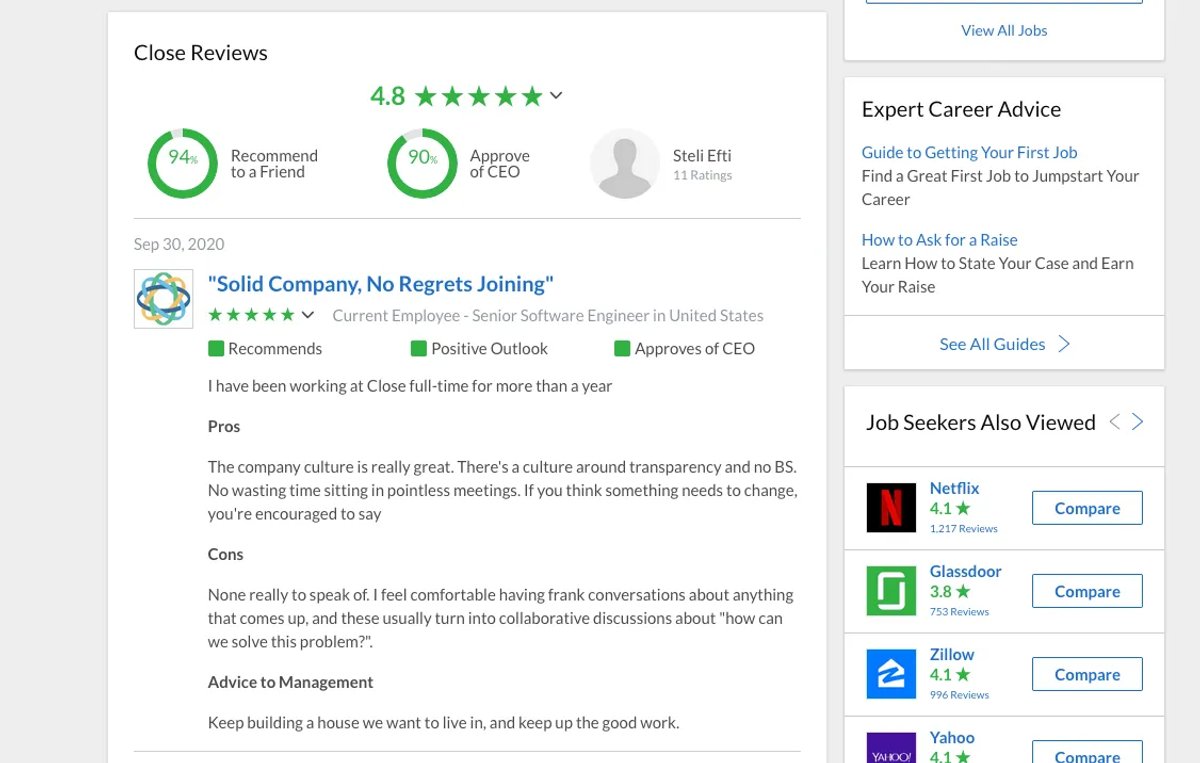Viewport: 1200px width, 763px height.
Task: Click the Close Reviews heading
Action: pyautogui.click(x=201, y=53)
